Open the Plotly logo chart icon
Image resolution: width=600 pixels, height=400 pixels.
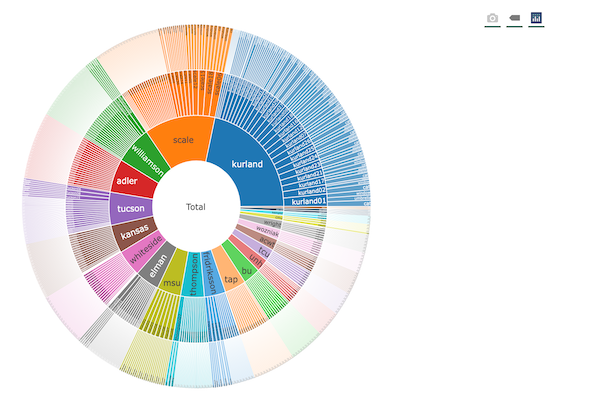coord(537,18)
